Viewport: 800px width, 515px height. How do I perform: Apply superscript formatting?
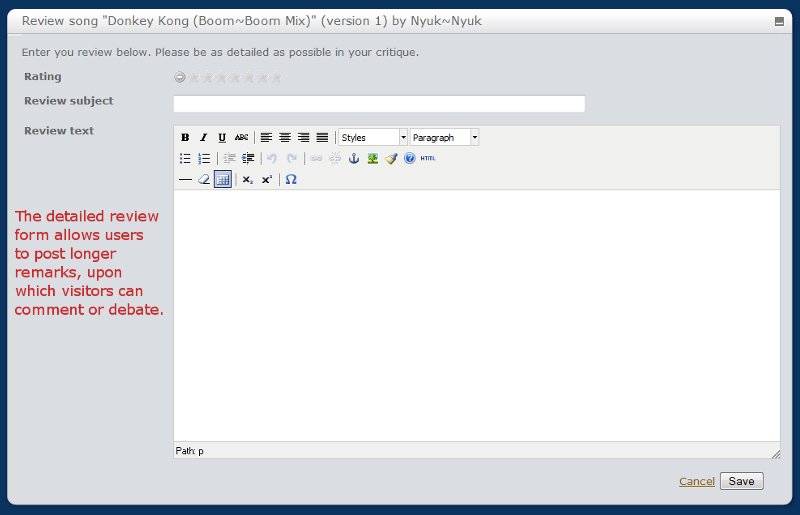(x=267, y=179)
